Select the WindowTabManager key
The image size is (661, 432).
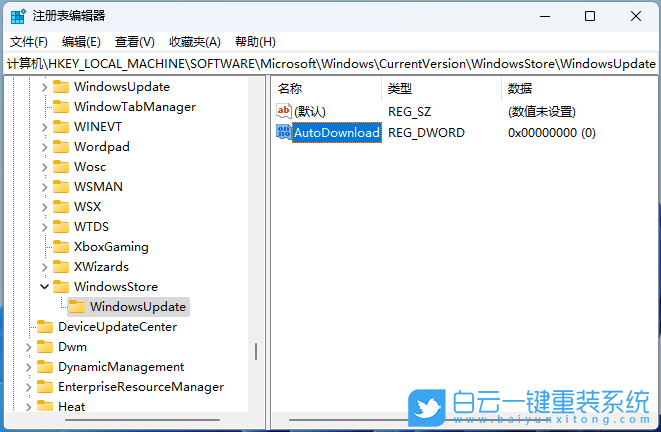pyautogui.click(x=135, y=107)
